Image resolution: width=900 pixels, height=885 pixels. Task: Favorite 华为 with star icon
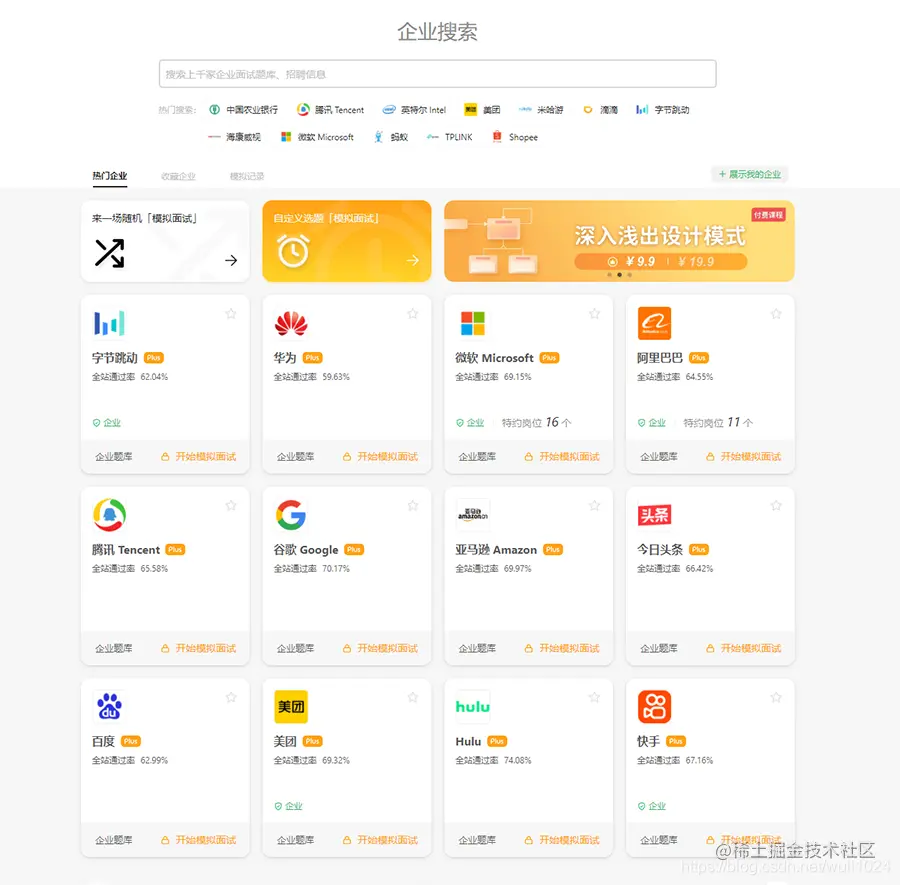[413, 313]
